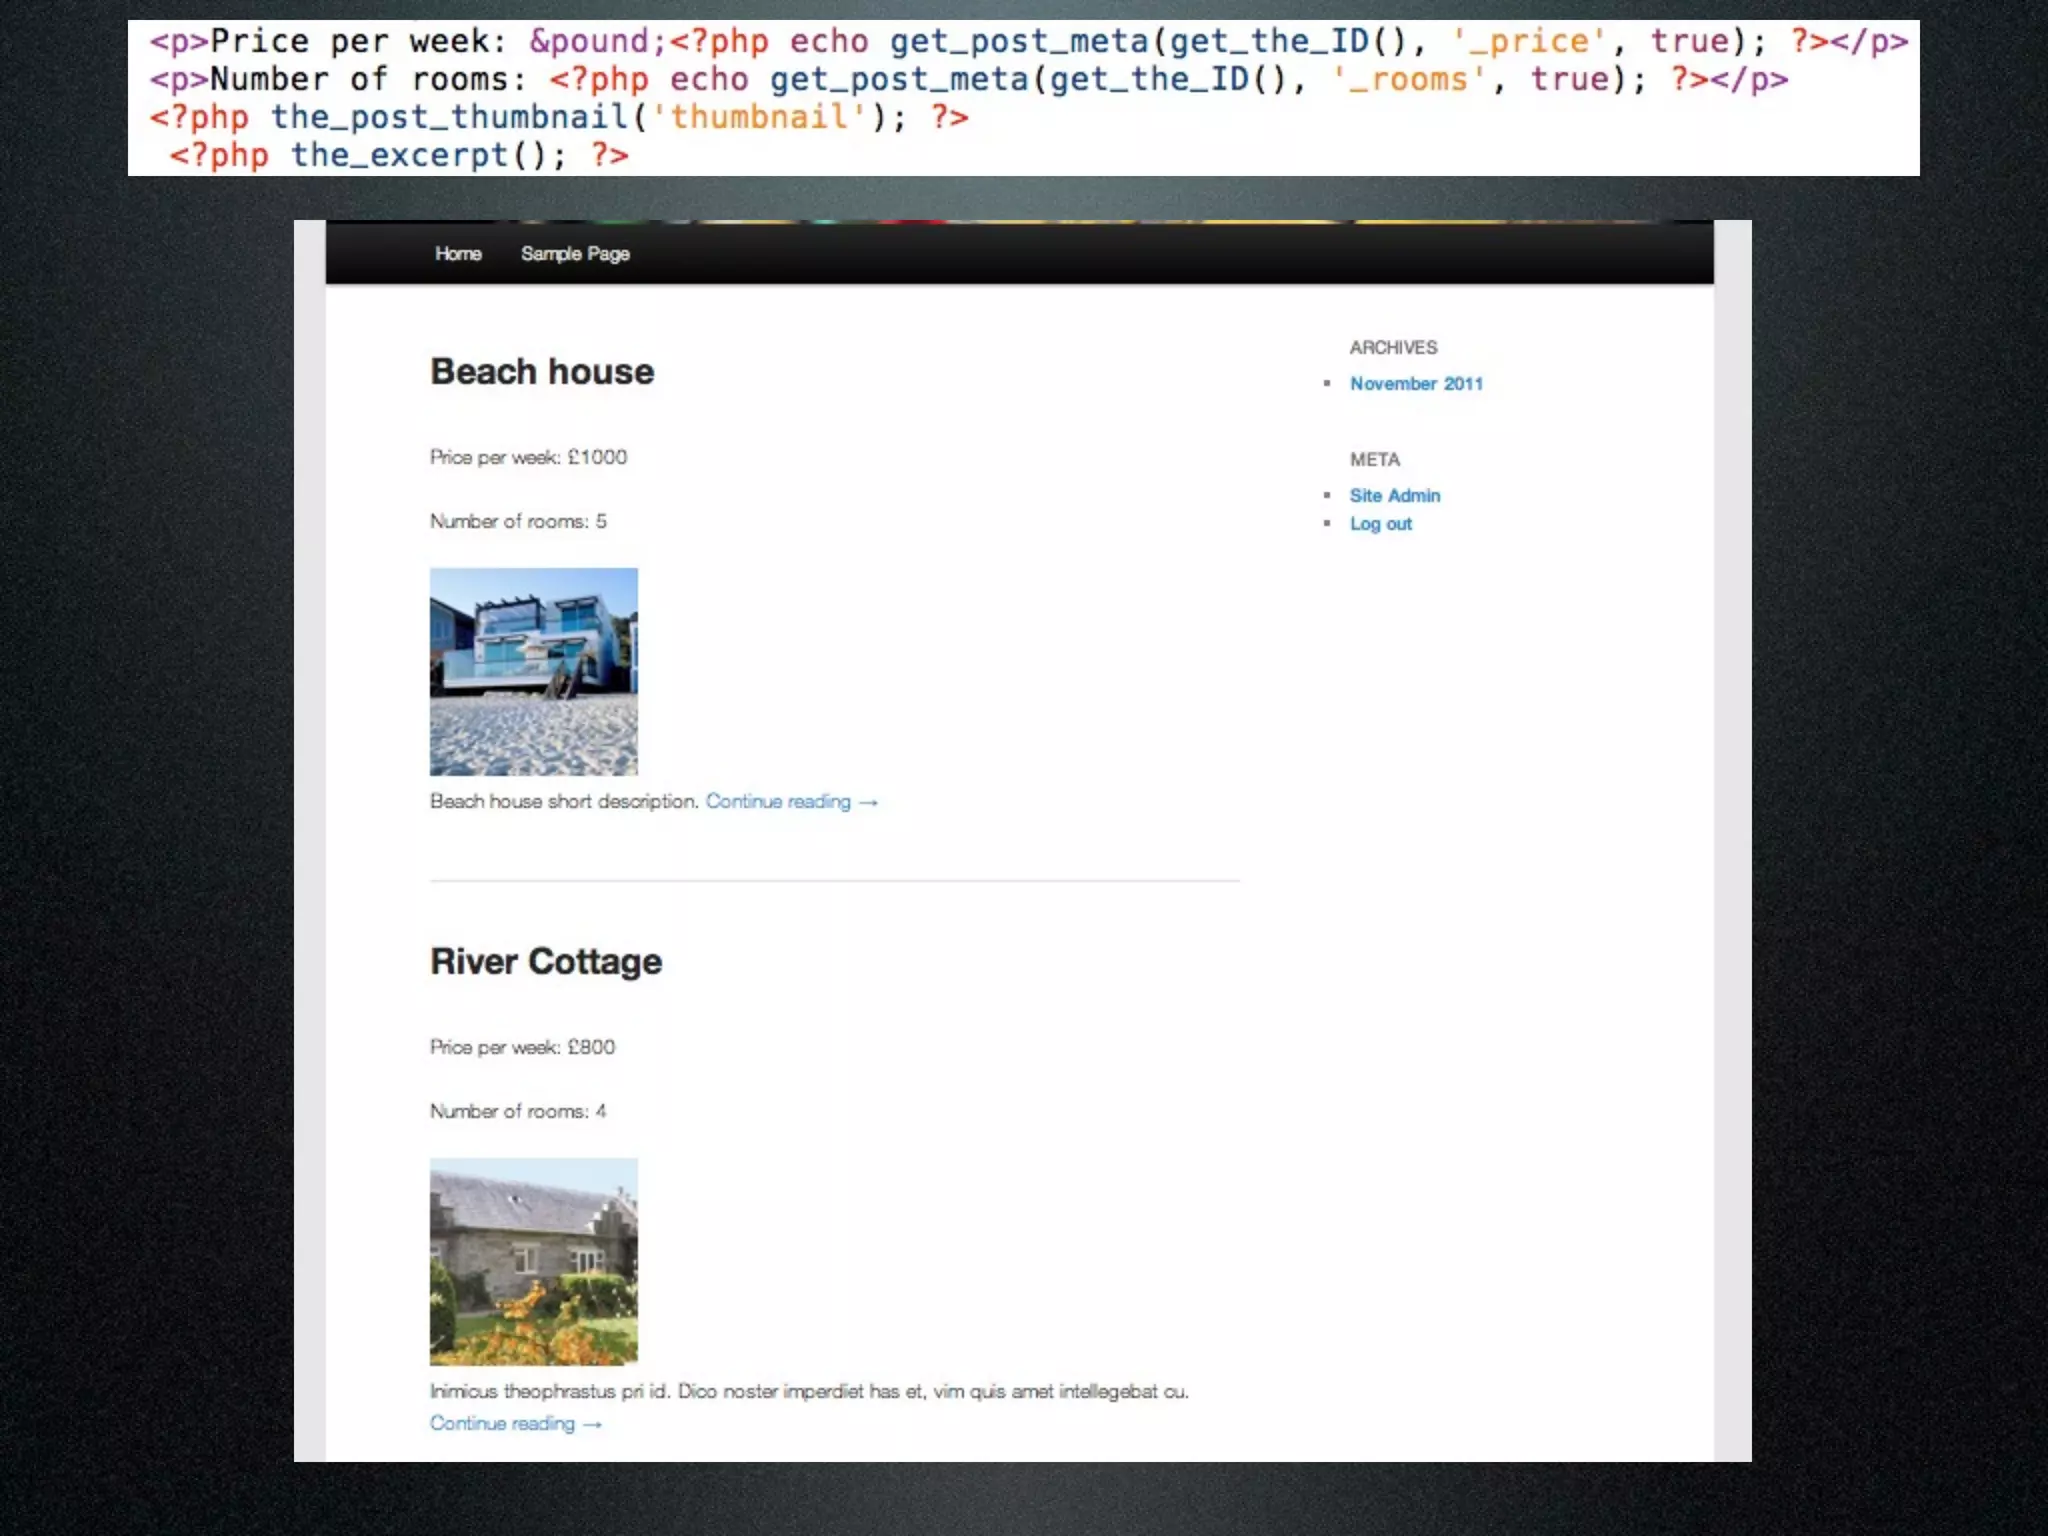Click the Archives sidebar heading

[1393, 348]
